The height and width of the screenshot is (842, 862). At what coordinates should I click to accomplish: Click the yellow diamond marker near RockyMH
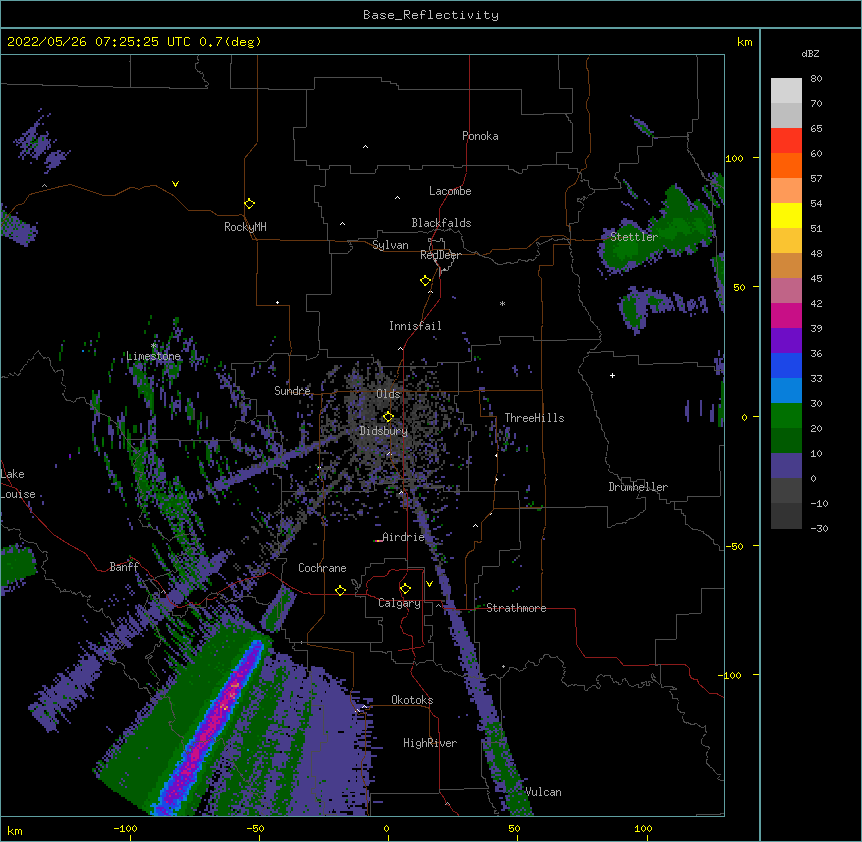[249, 204]
